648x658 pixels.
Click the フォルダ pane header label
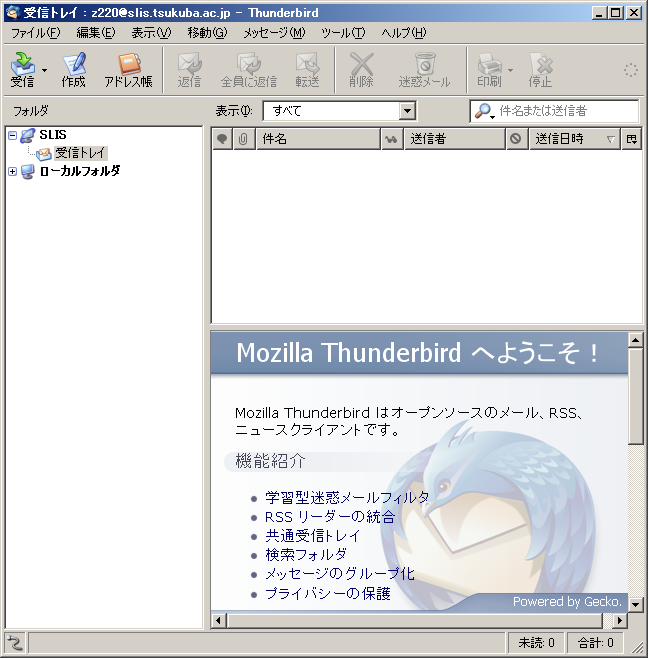point(31,111)
